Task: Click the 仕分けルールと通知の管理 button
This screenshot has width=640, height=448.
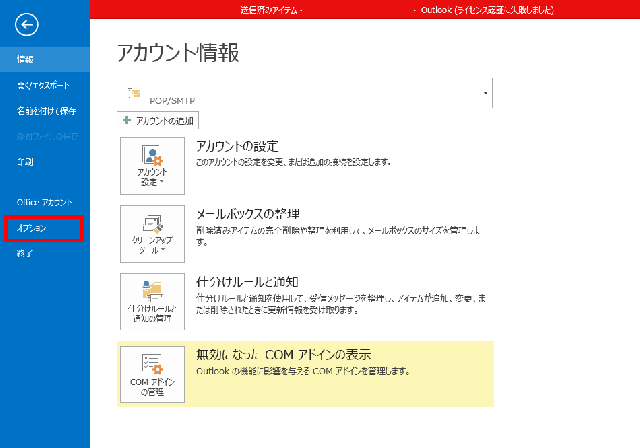Action: point(152,302)
